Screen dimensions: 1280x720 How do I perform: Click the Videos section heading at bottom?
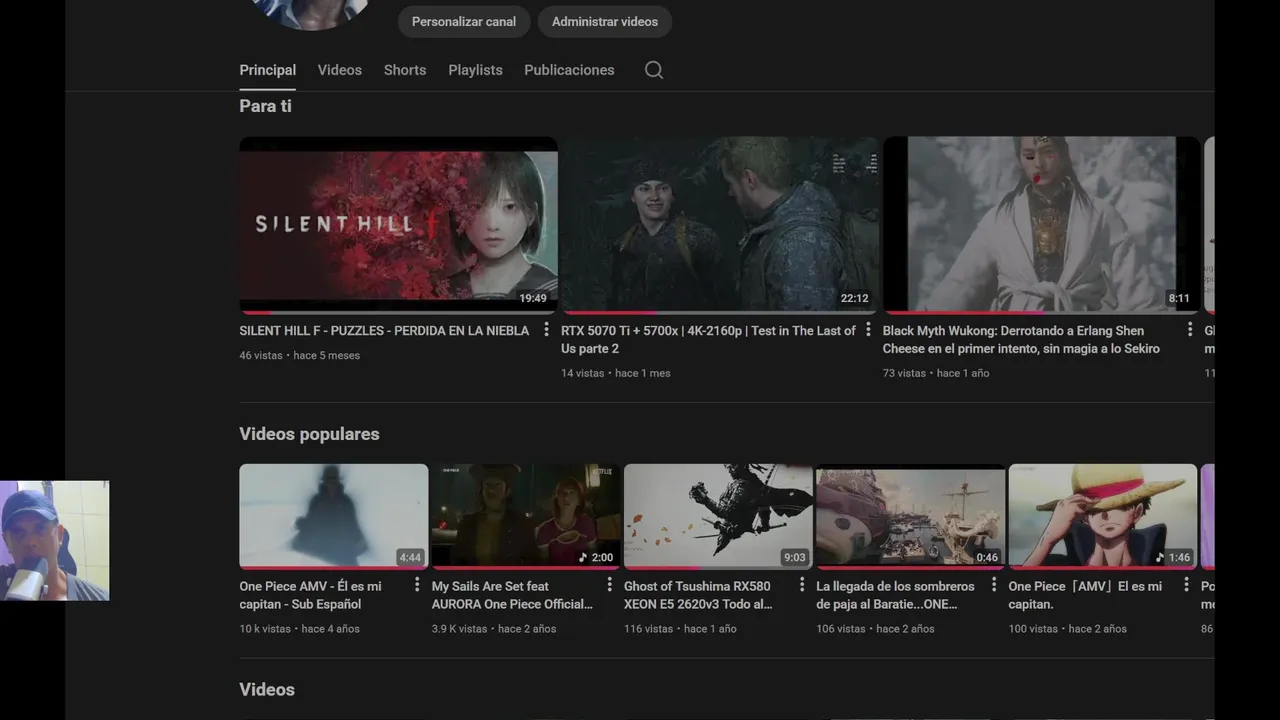[267, 690]
